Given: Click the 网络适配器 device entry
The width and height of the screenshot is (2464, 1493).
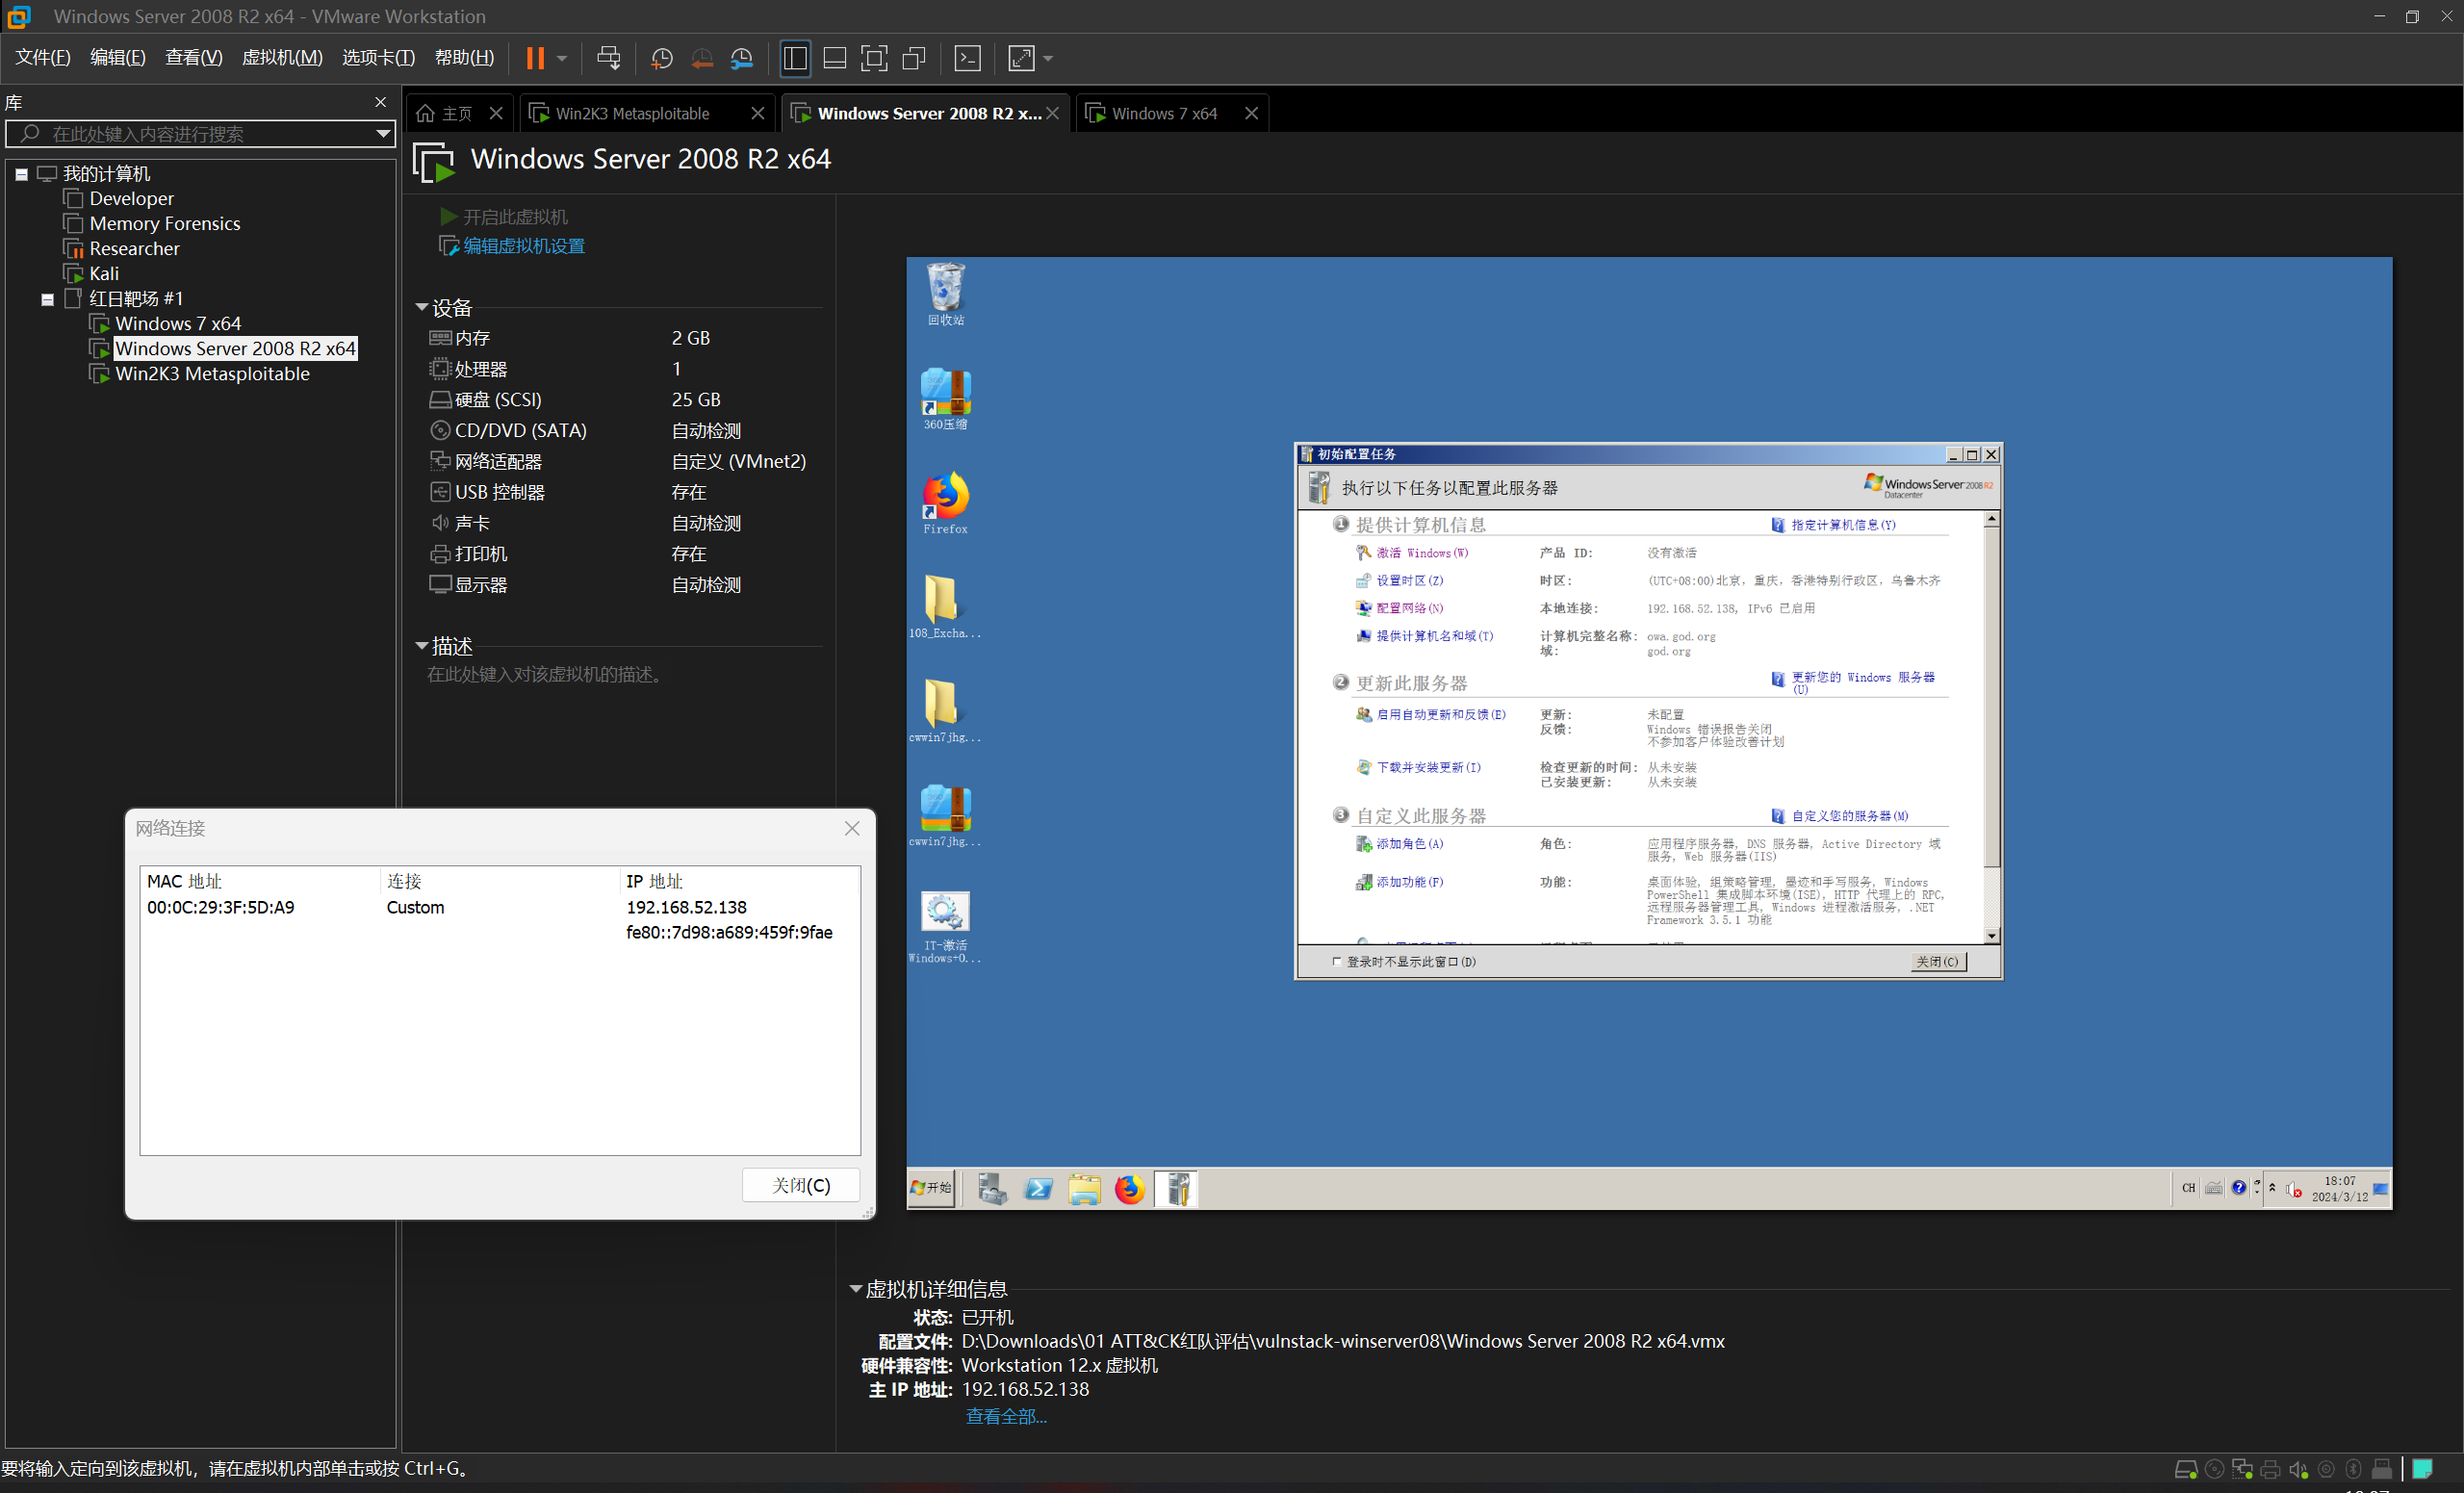Looking at the screenshot, I should pos(498,461).
